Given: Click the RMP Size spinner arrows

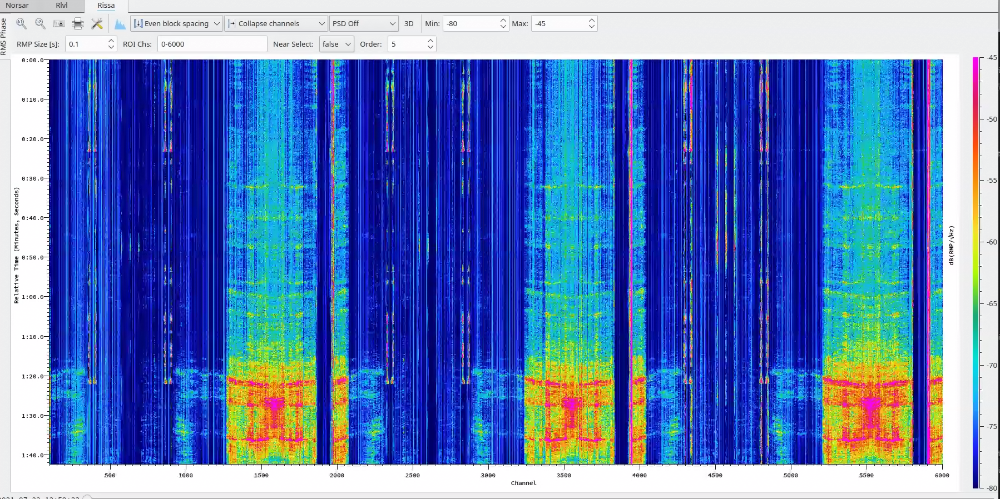Looking at the screenshot, I should [110, 44].
